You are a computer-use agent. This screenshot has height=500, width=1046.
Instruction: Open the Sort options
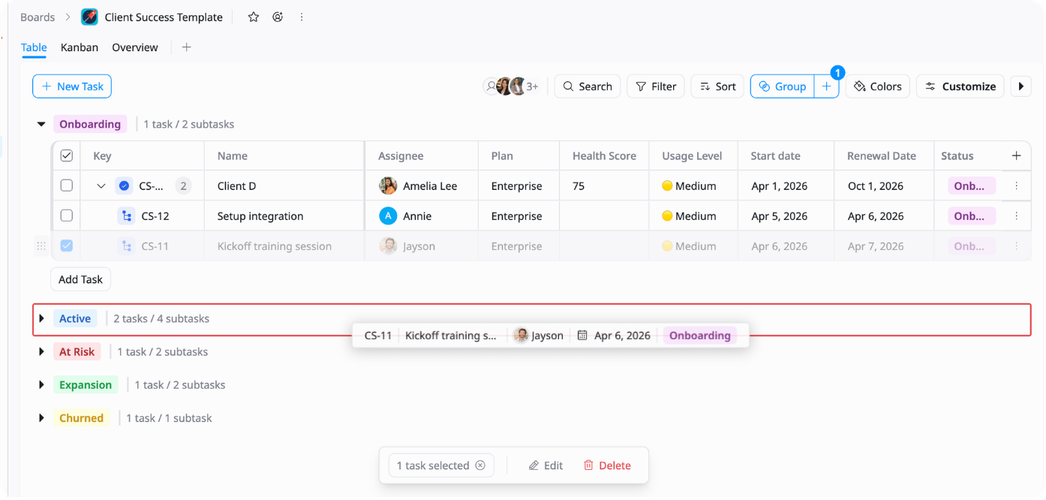click(x=717, y=86)
